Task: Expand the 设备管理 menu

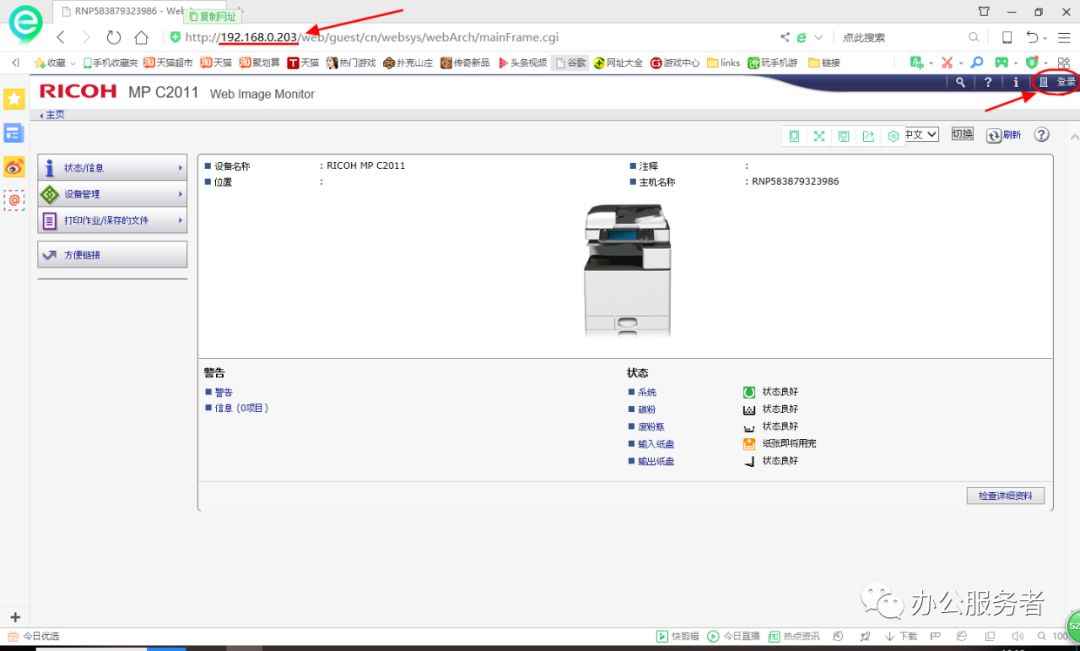Action: (x=112, y=194)
